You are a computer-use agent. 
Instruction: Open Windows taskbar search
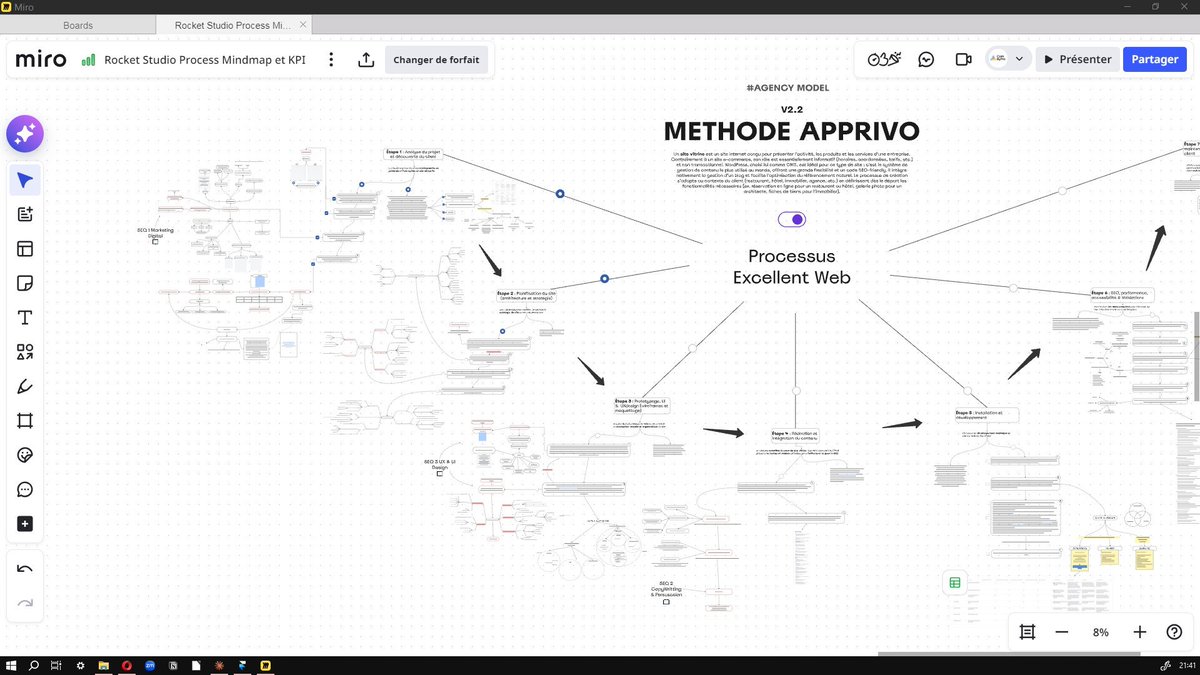click(x=33, y=666)
